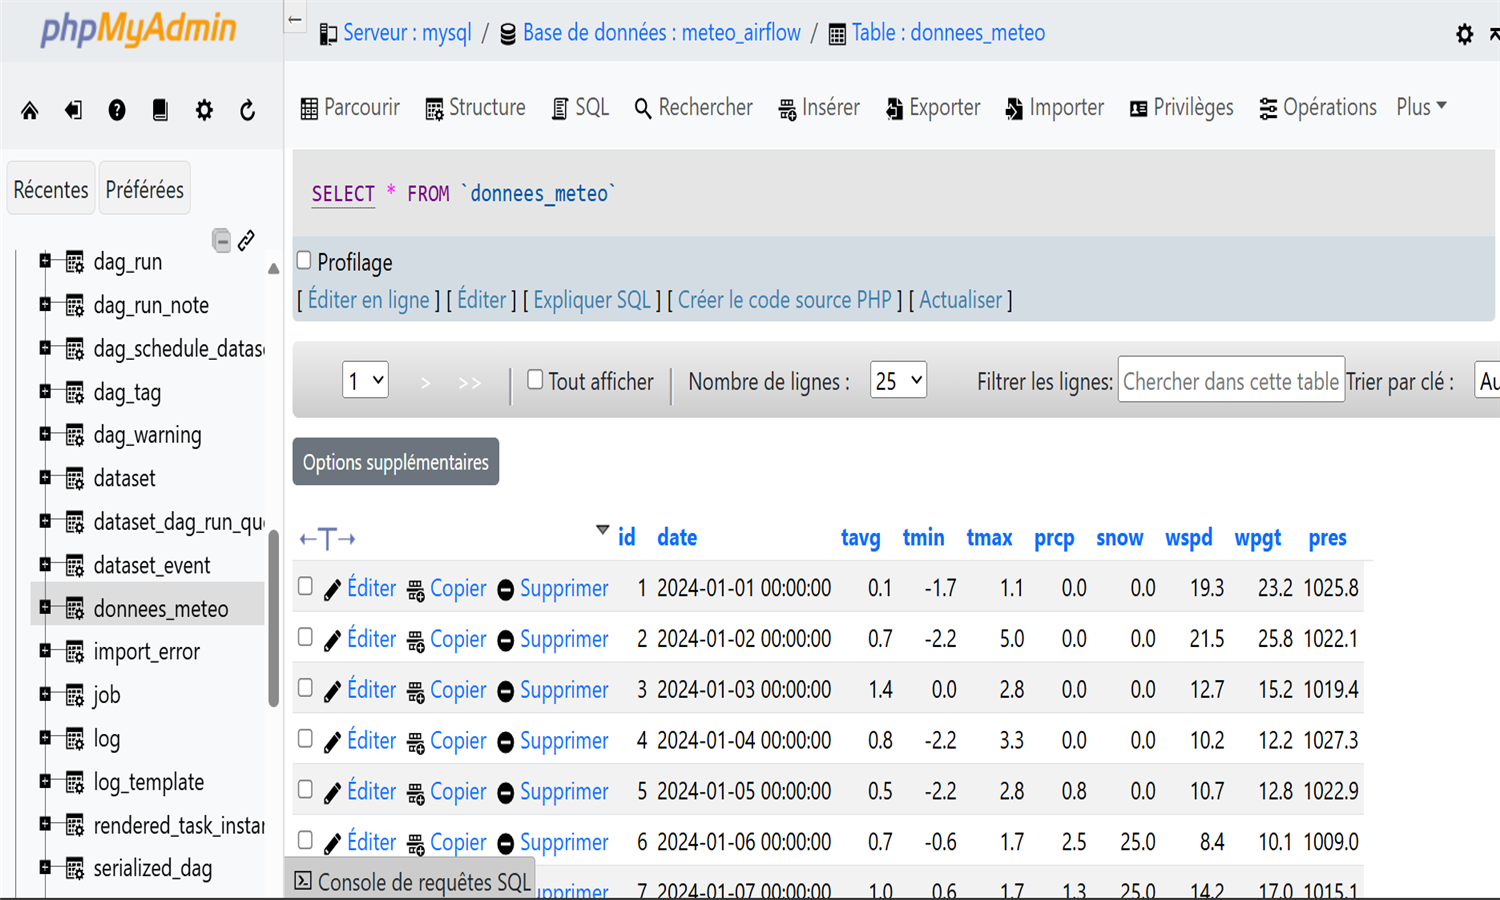Open the documentation help icon
The height and width of the screenshot is (900, 1500).
(117, 110)
